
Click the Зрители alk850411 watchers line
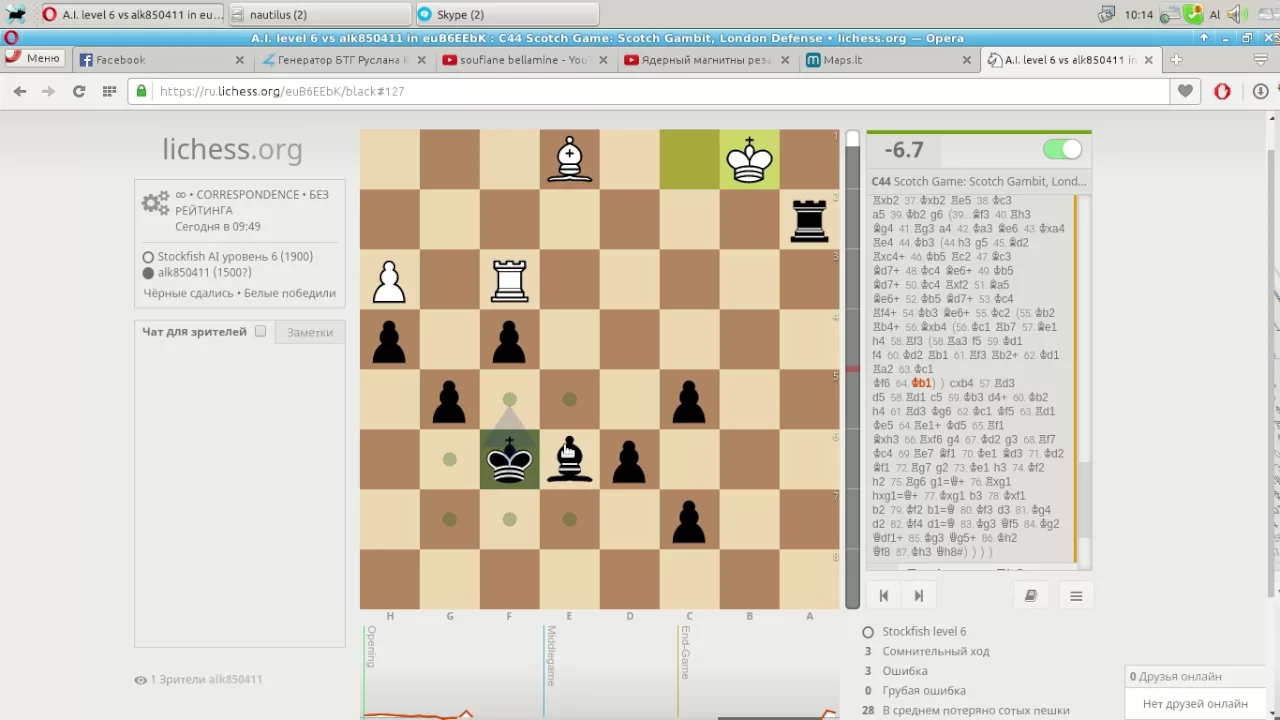(x=199, y=679)
